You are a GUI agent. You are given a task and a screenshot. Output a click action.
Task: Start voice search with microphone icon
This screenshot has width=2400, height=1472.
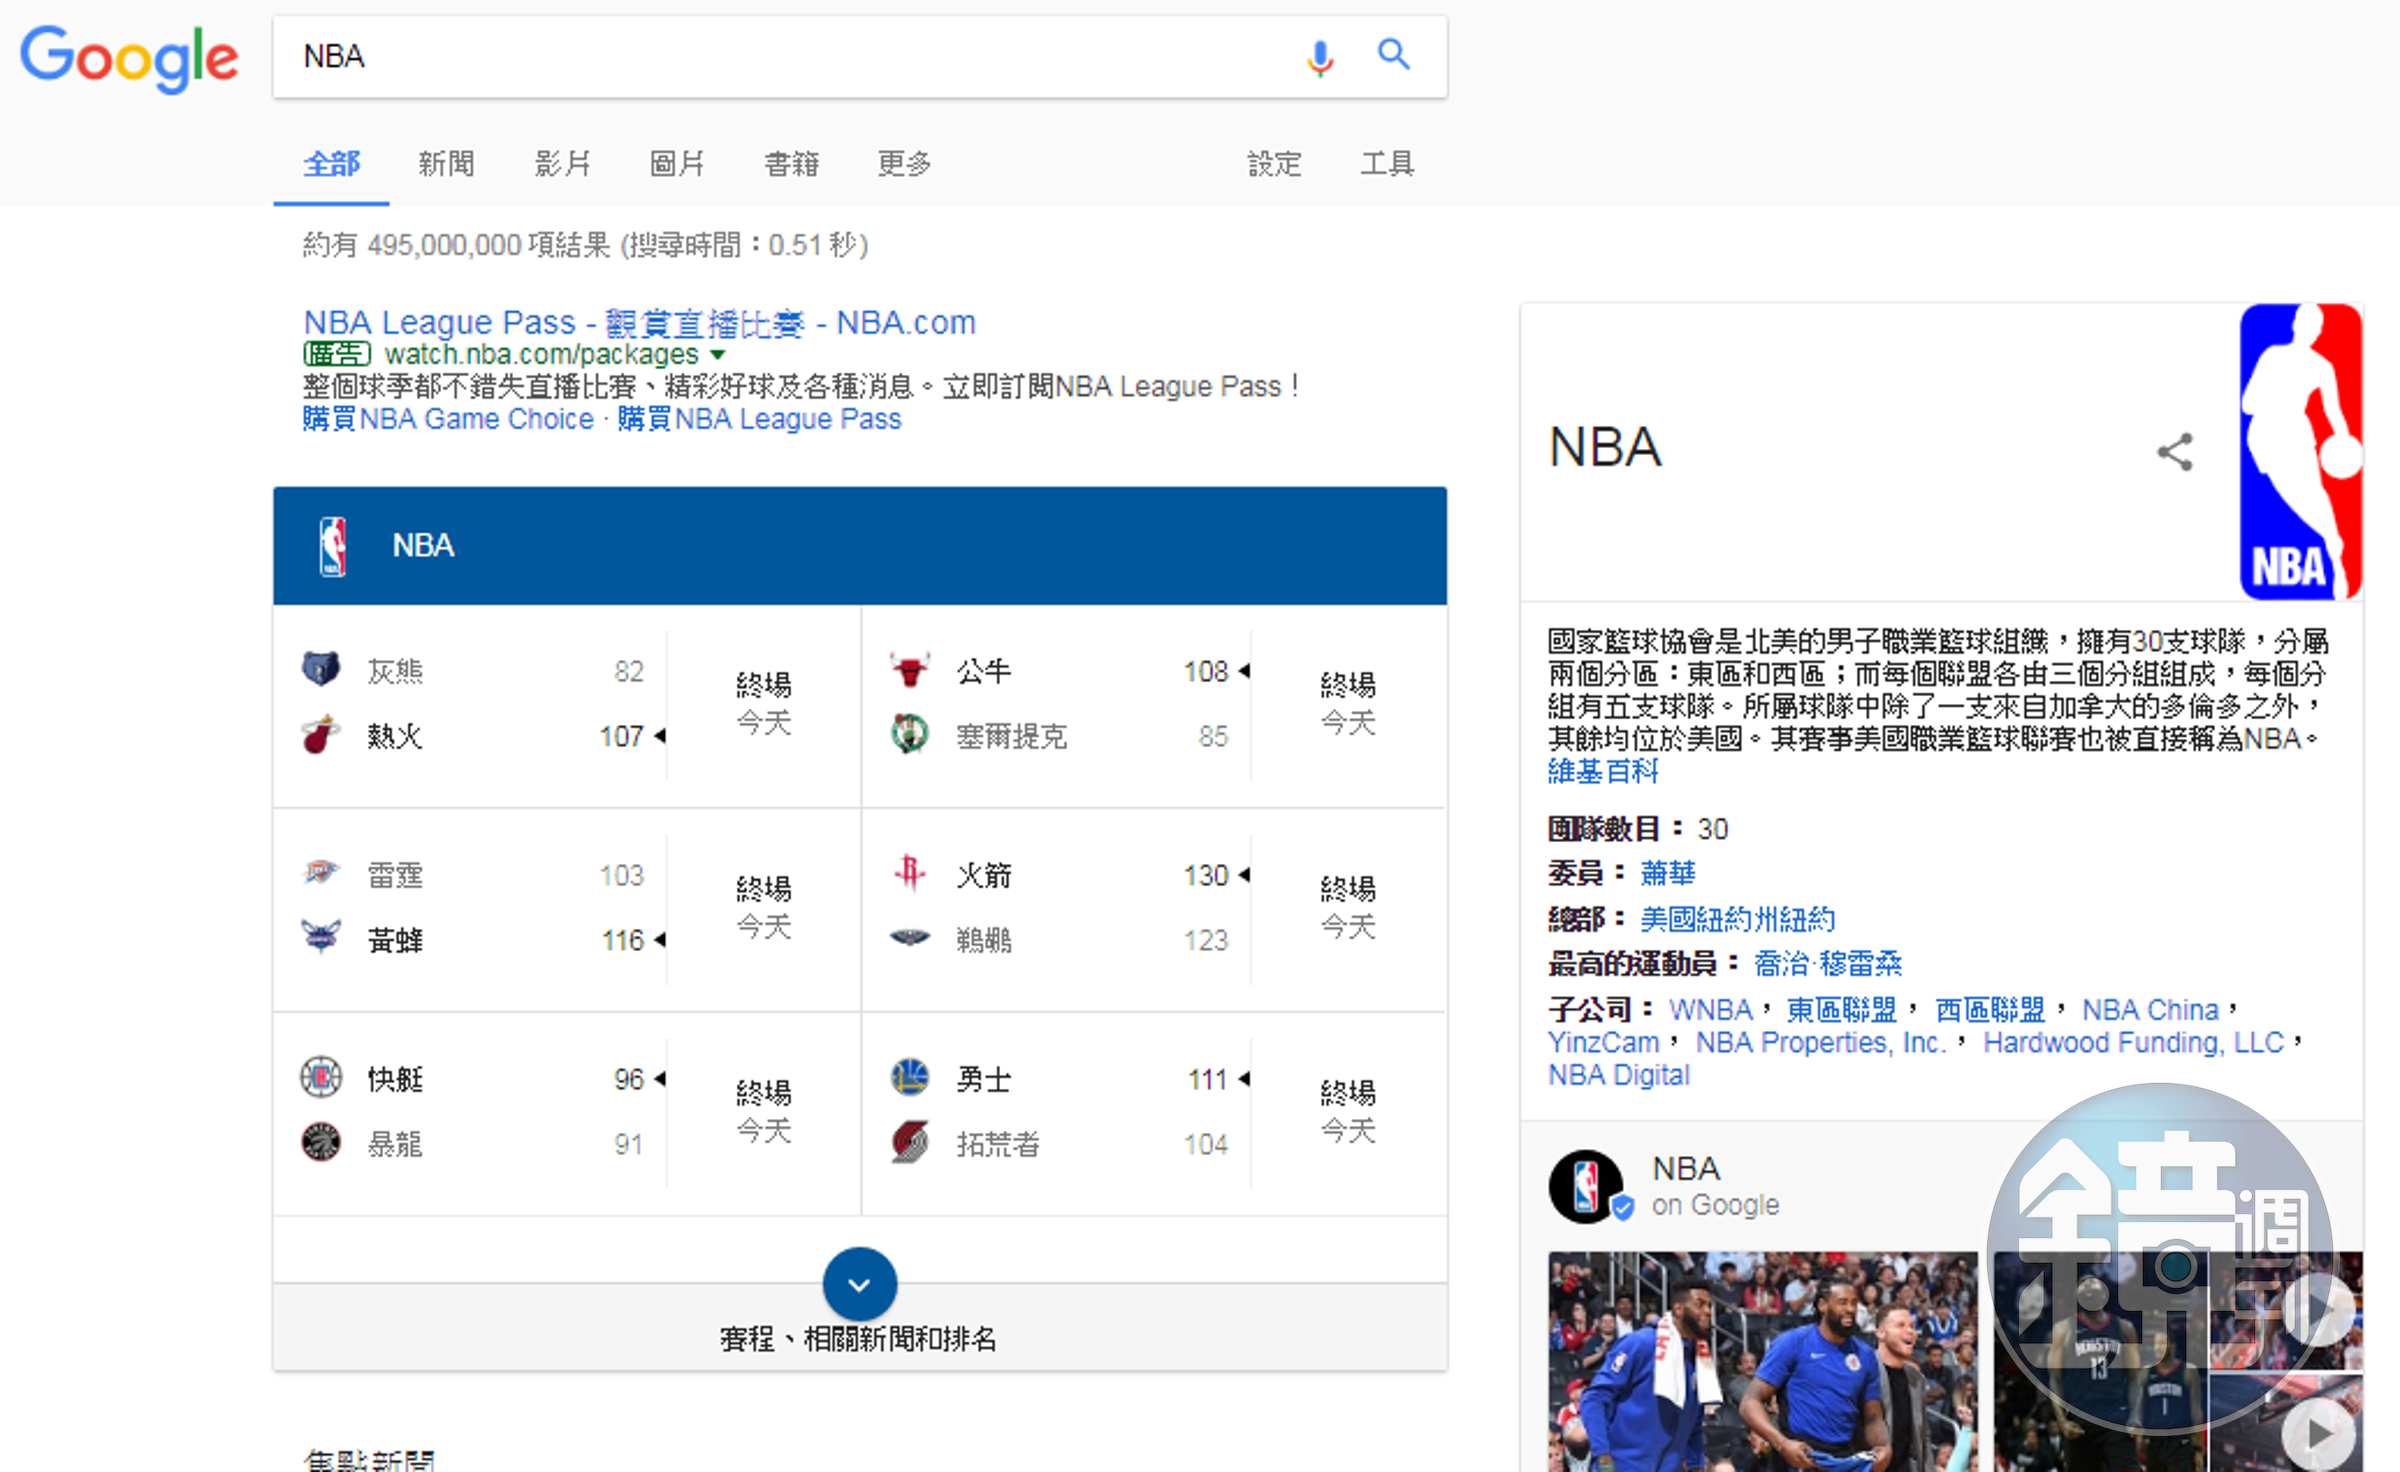click(x=1320, y=57)
